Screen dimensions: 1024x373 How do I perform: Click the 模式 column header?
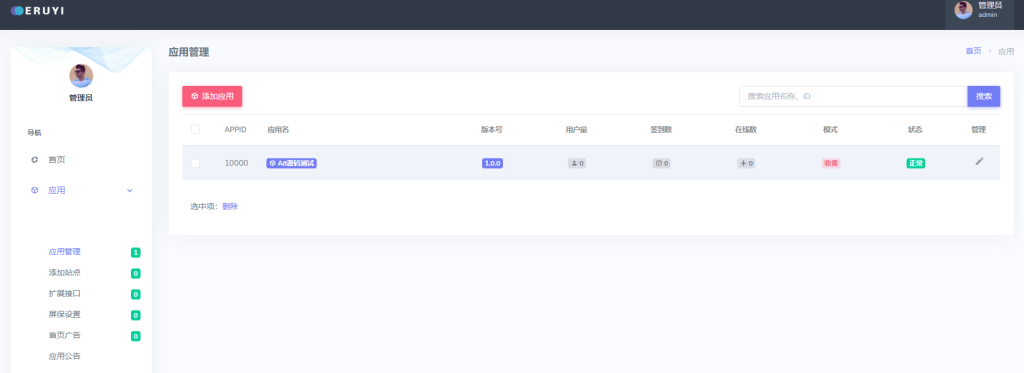tap(830, 129)
